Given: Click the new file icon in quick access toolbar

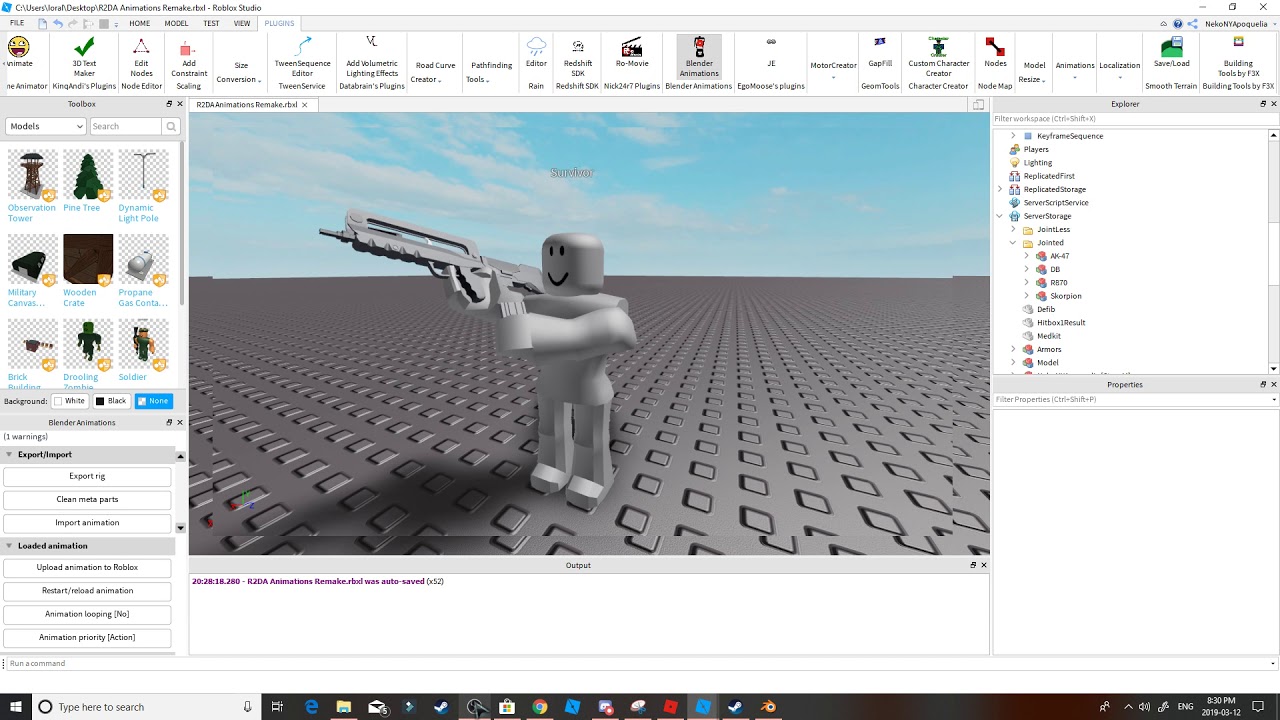Looking at the screenshot, I should [x=40, y=23].
